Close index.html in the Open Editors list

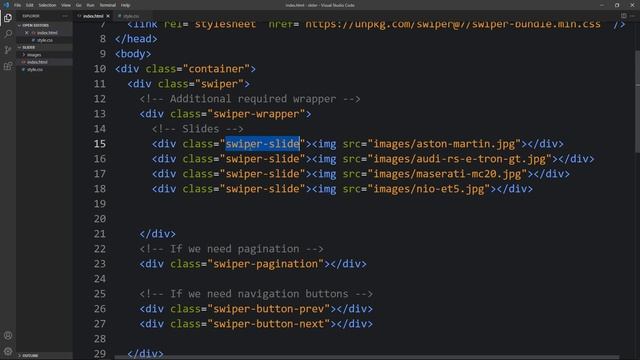pos(27,33)
